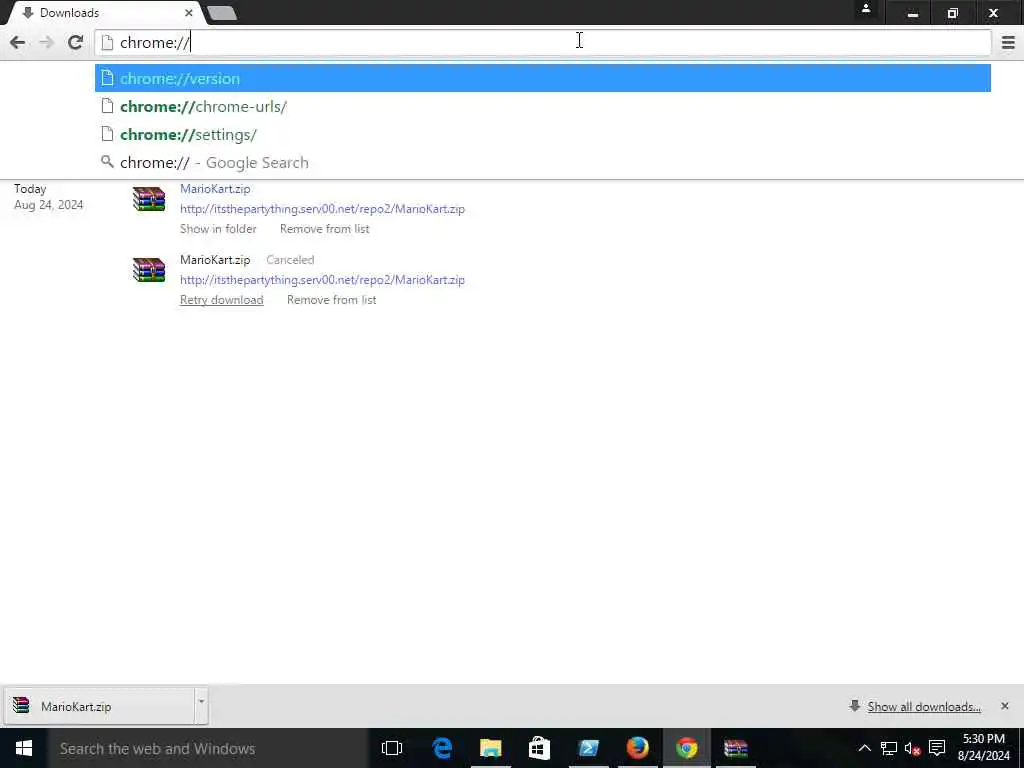Viewport: 1024px width, 768px height.
Task: Remove the completed MarioKart.zip from list
Action: click(325, 229)
